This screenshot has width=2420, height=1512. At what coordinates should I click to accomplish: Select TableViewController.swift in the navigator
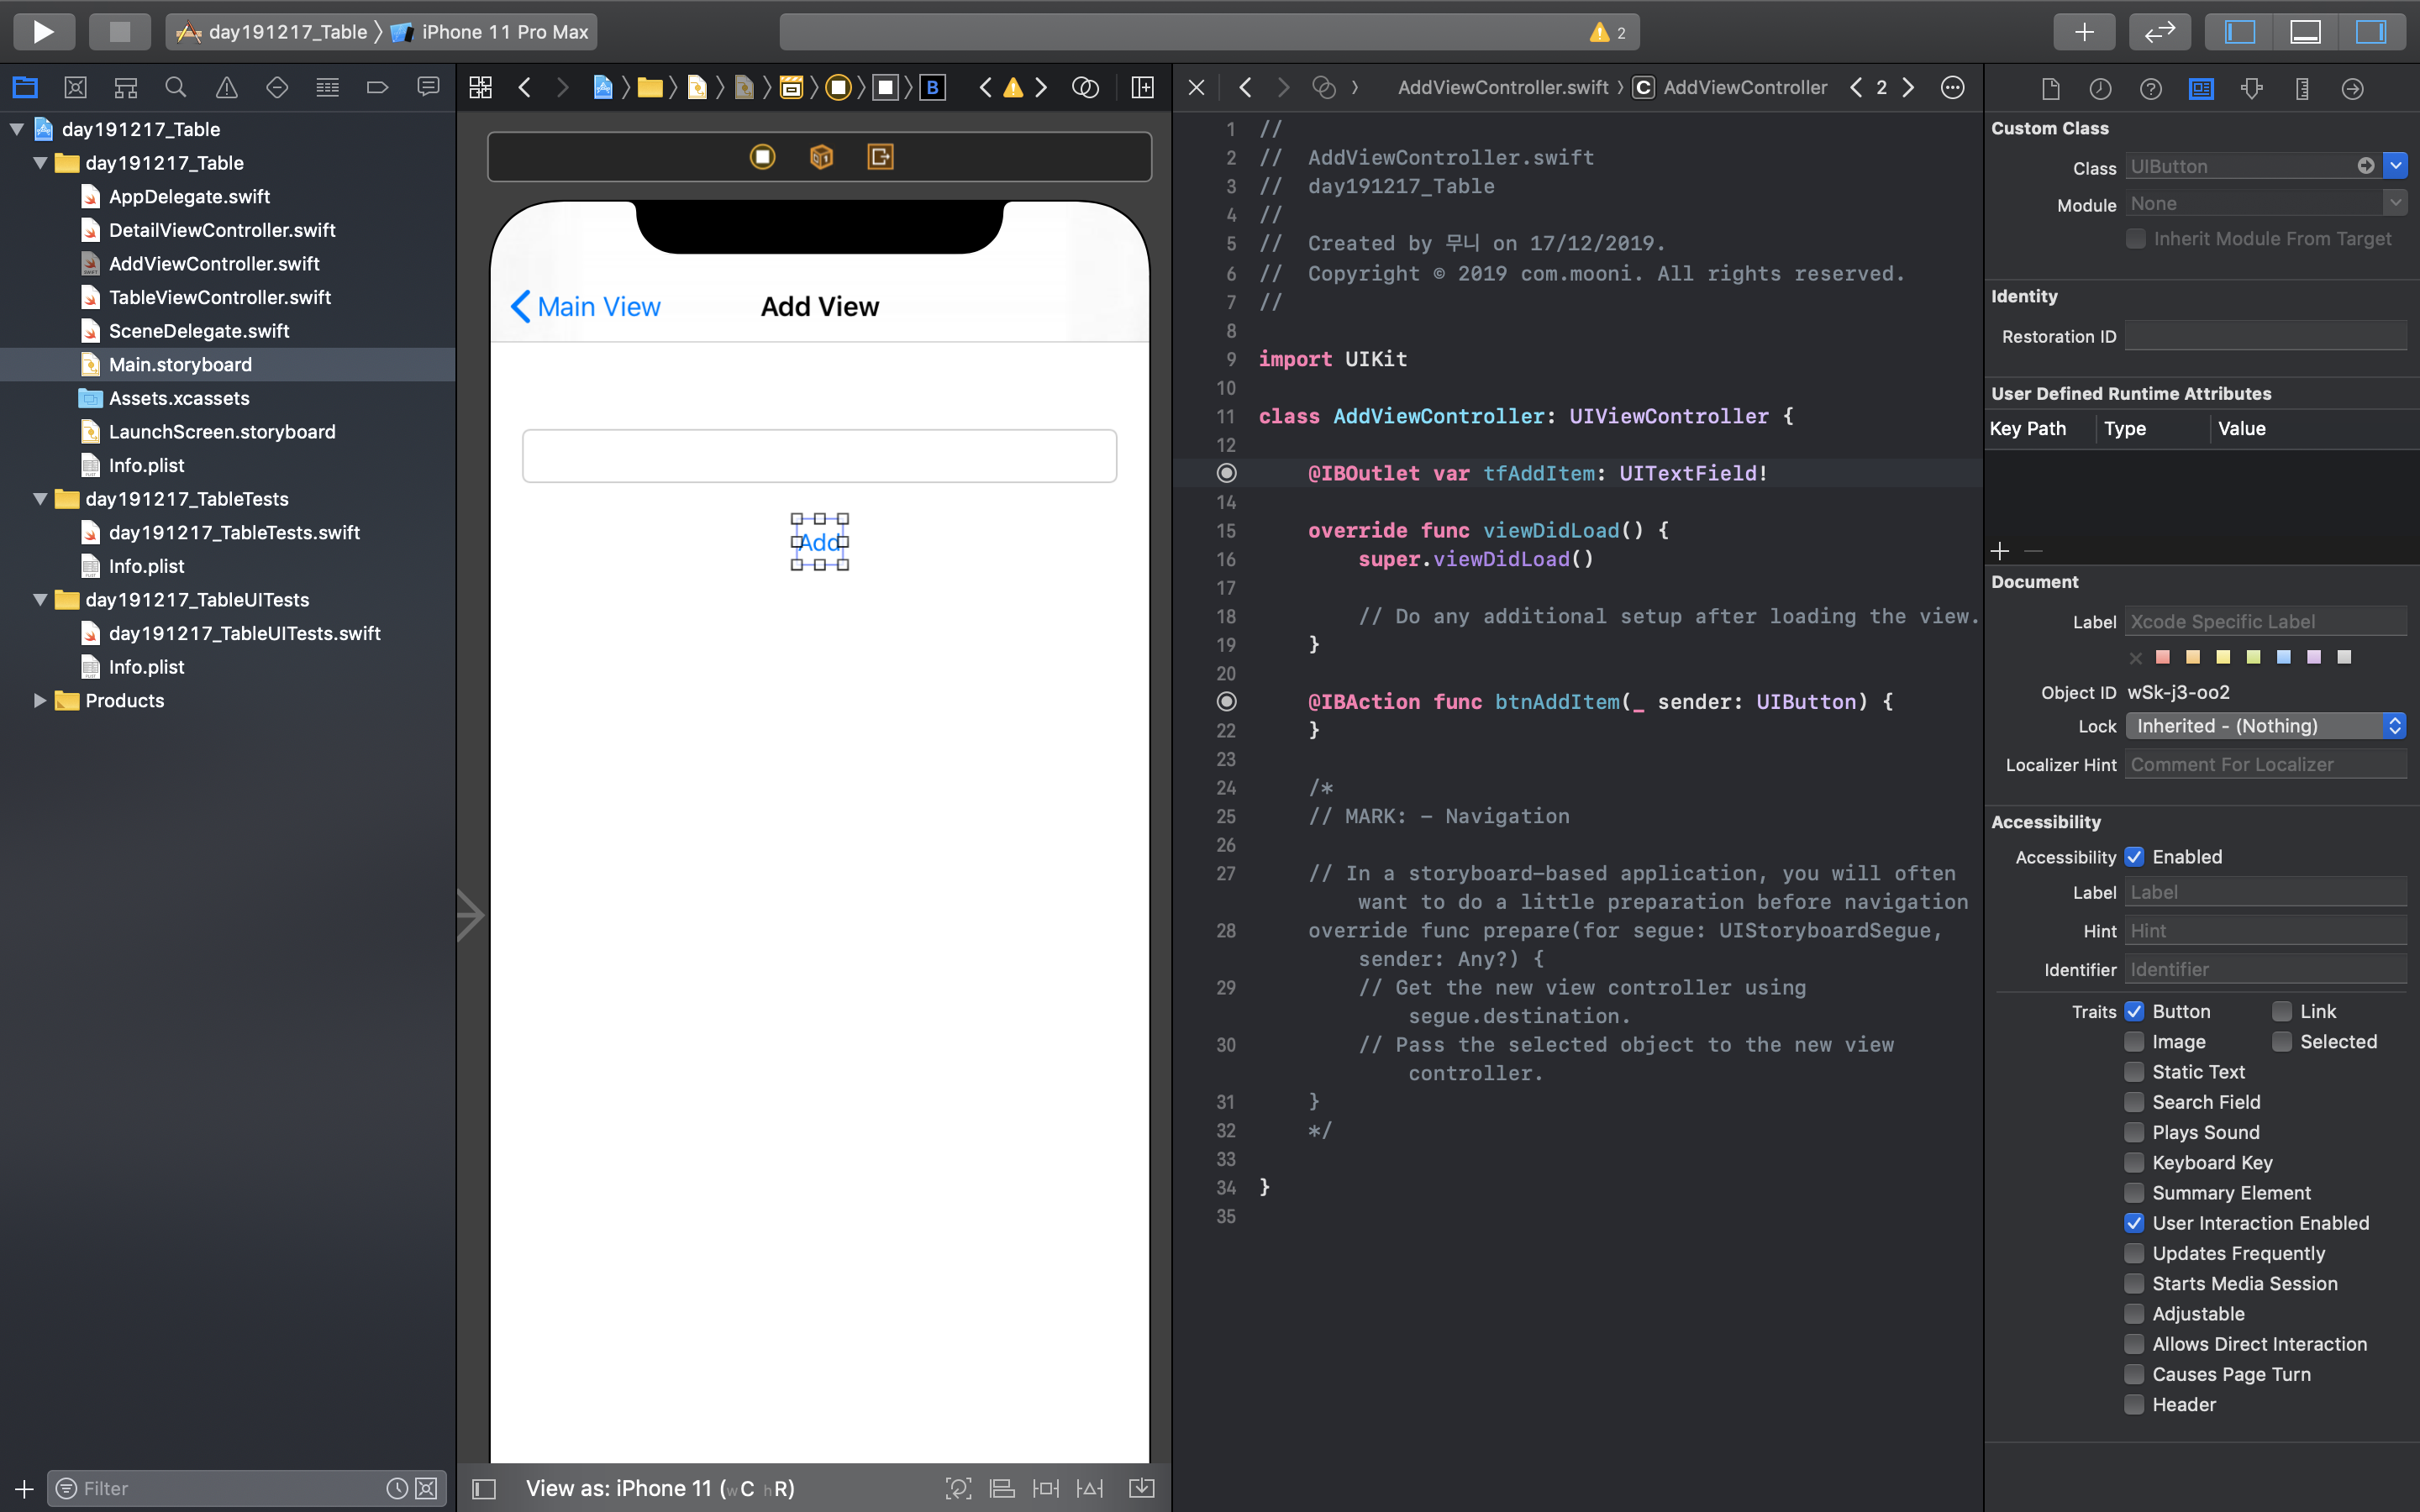pyautogui.click(x=220, y=297)
